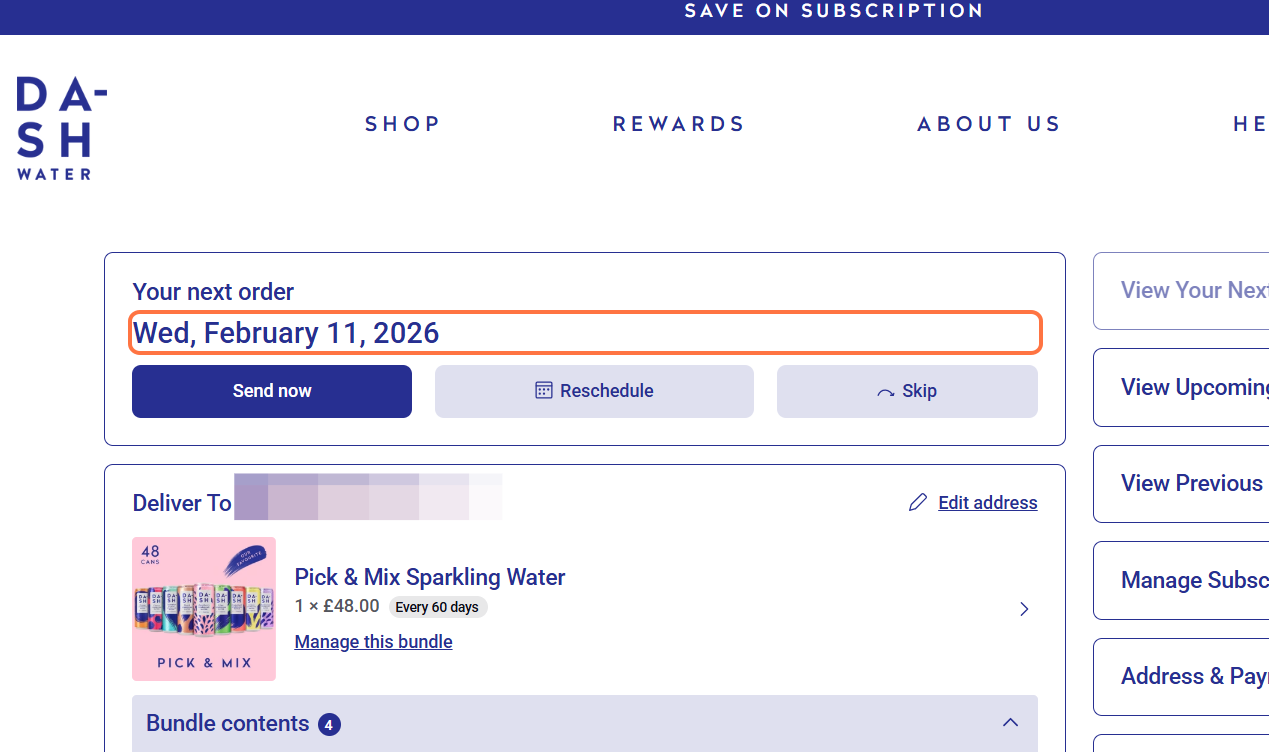Screen dimensions: 1269x752
Task: Open the Pick & Mix product arrow
Action: (x=1024, y=609)
